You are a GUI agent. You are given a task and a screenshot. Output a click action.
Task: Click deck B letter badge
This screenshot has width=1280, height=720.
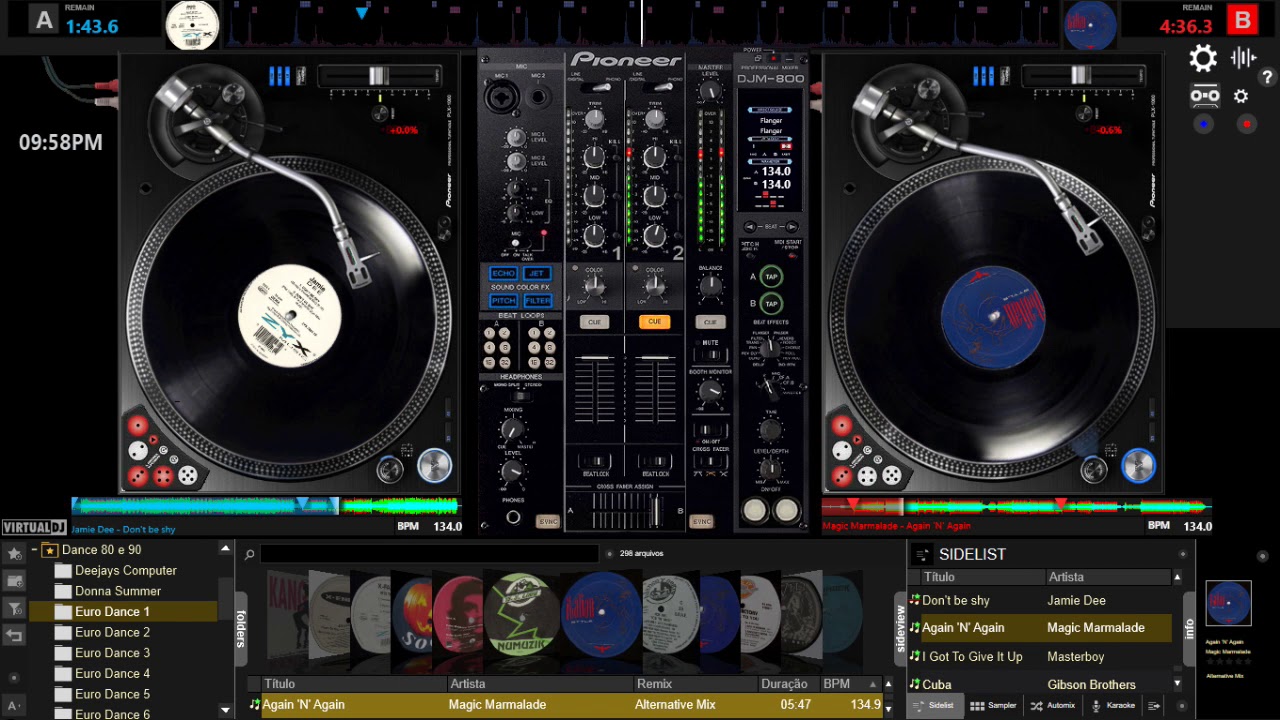pos(1242,19)
